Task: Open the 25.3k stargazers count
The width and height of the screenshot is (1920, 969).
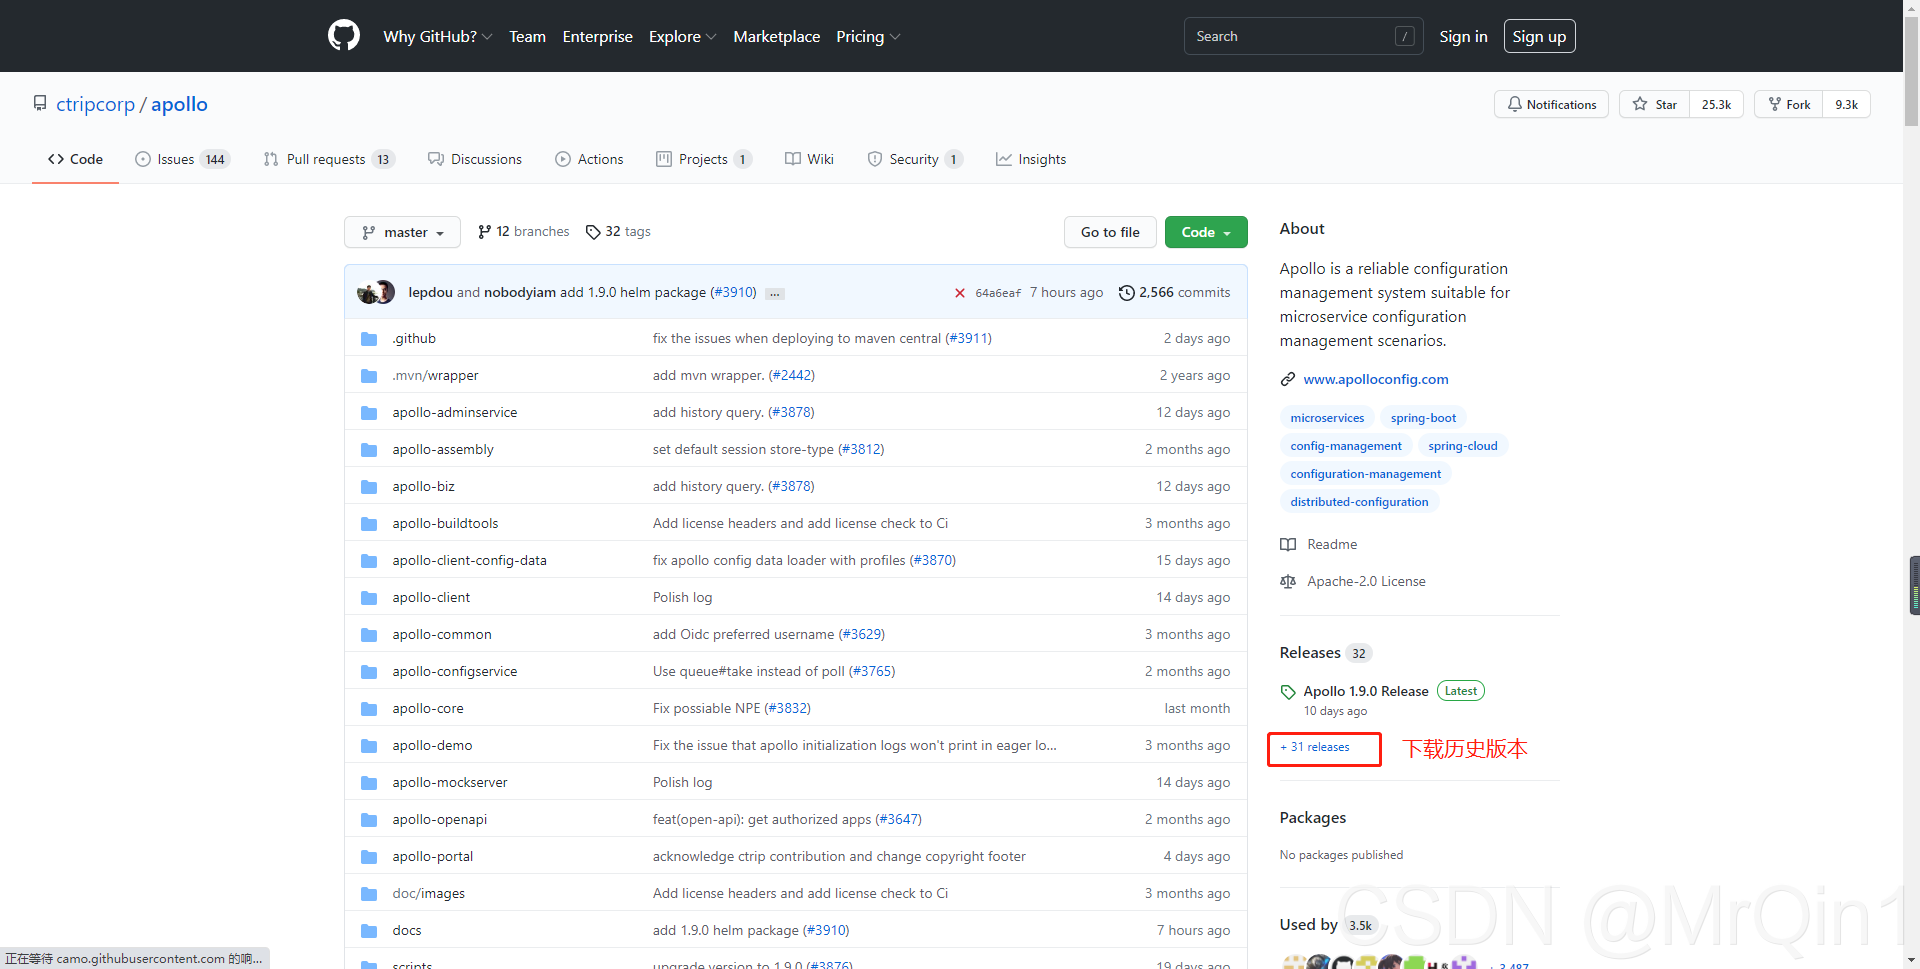Action: pyautogui.click(x=1716, y=104)
